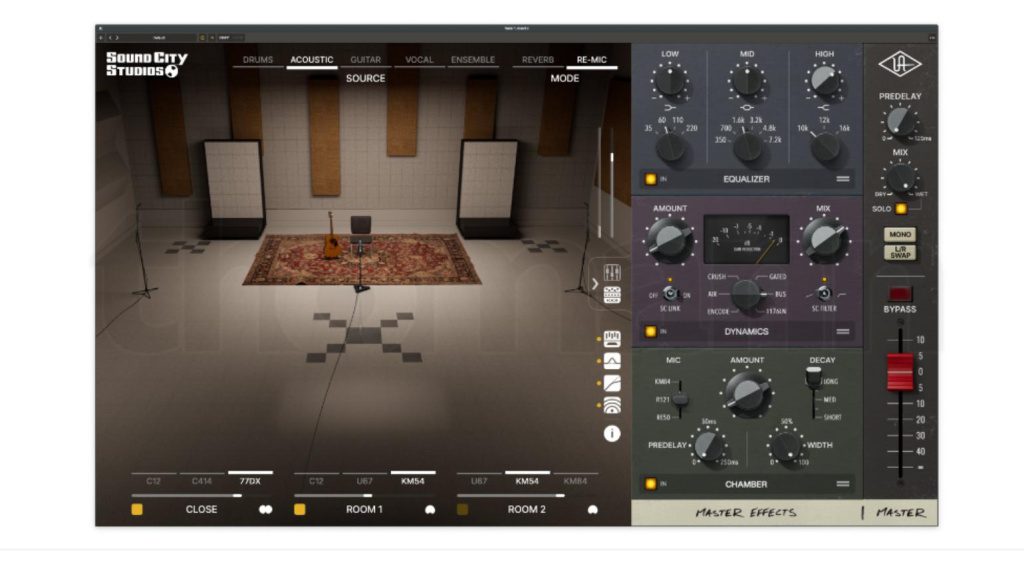This screenshot has height=565, width=1024.
Task: Select the ENSEMBLE source tab
Action: [x=473, y=59]
